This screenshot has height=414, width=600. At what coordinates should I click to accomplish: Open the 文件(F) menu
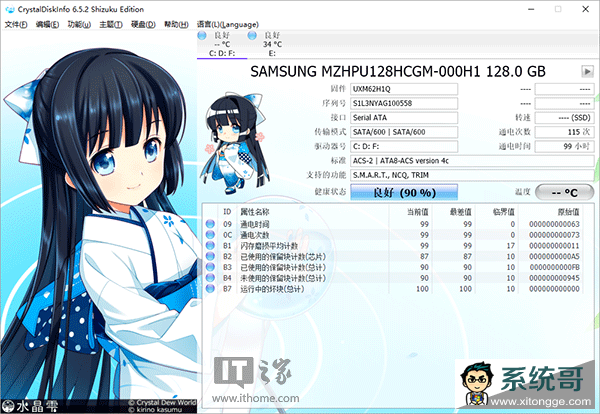tap(16, 24)
